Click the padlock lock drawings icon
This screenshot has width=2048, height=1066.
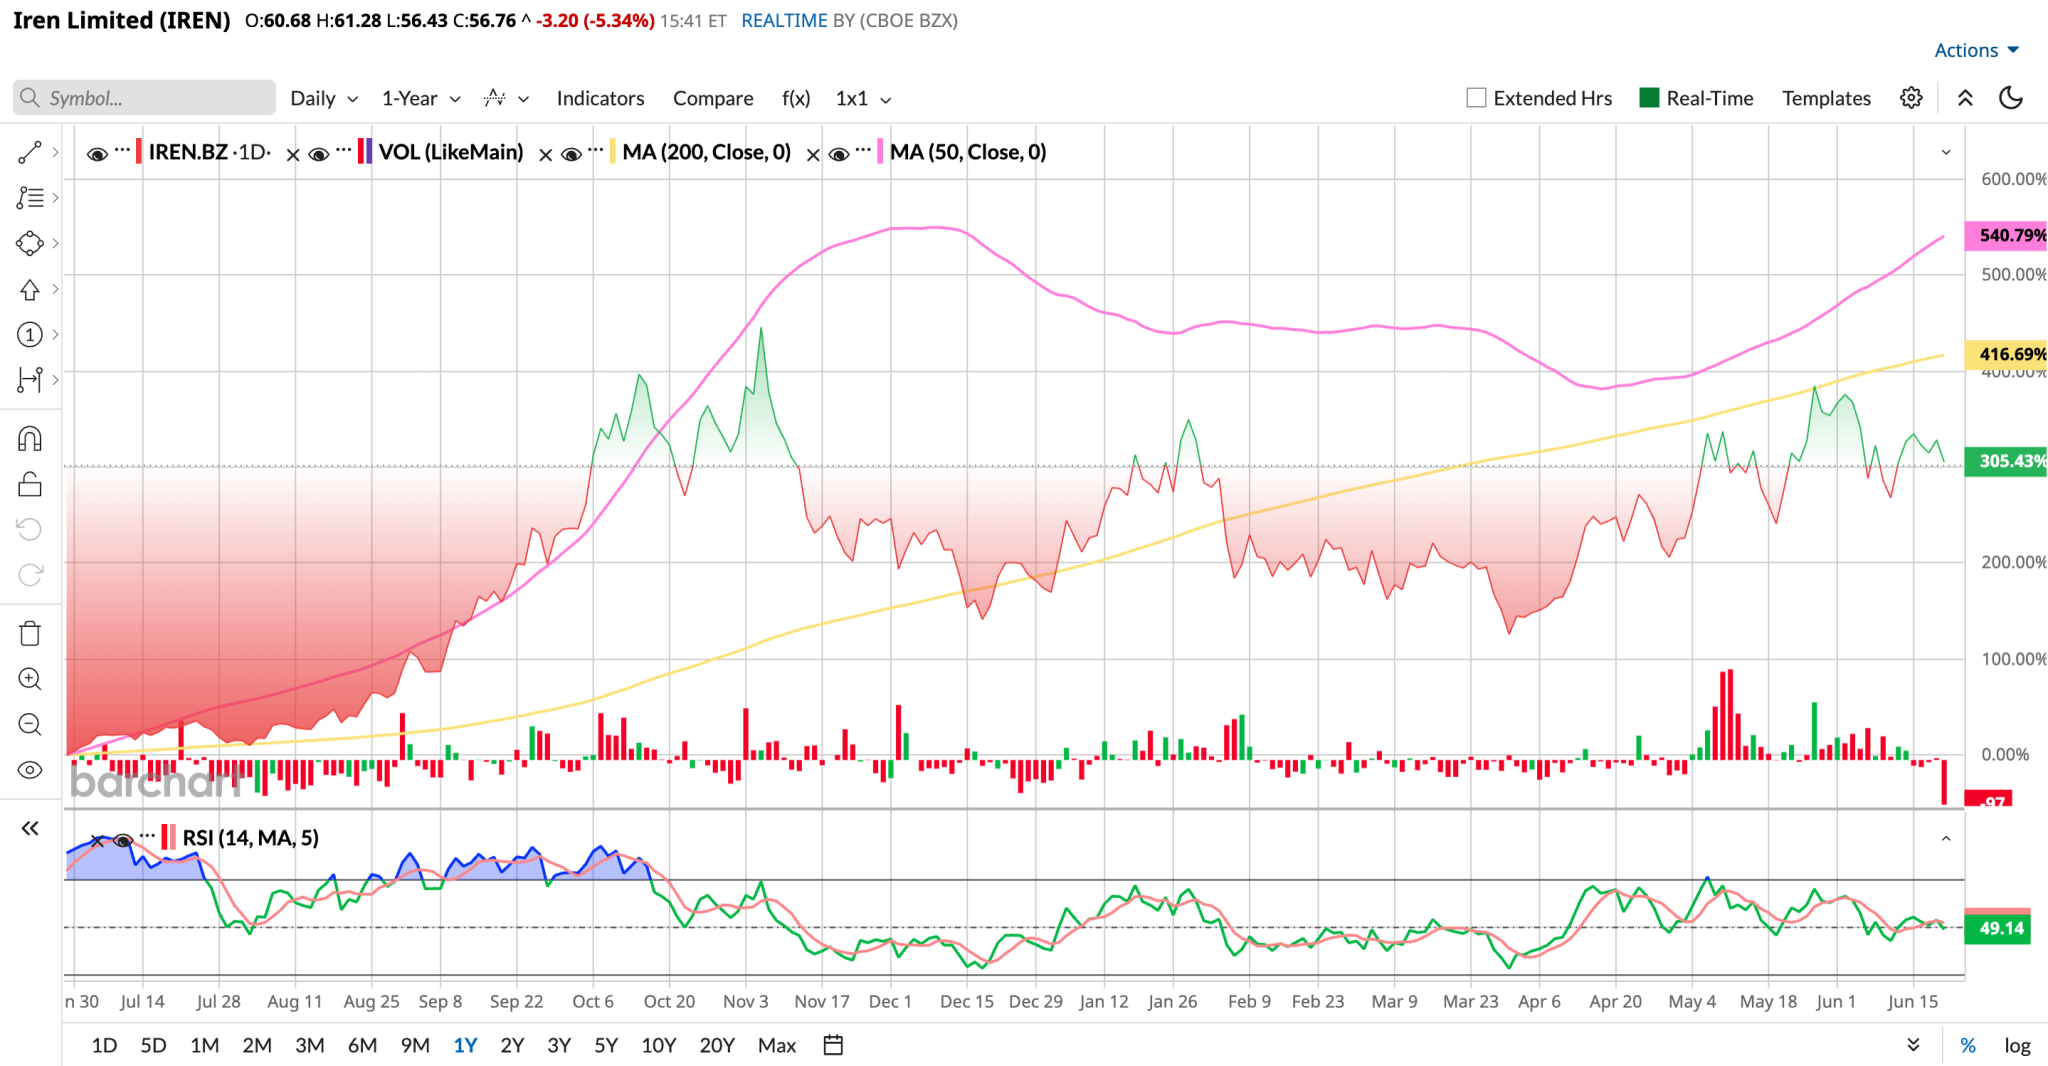click(x=29, y=484)
